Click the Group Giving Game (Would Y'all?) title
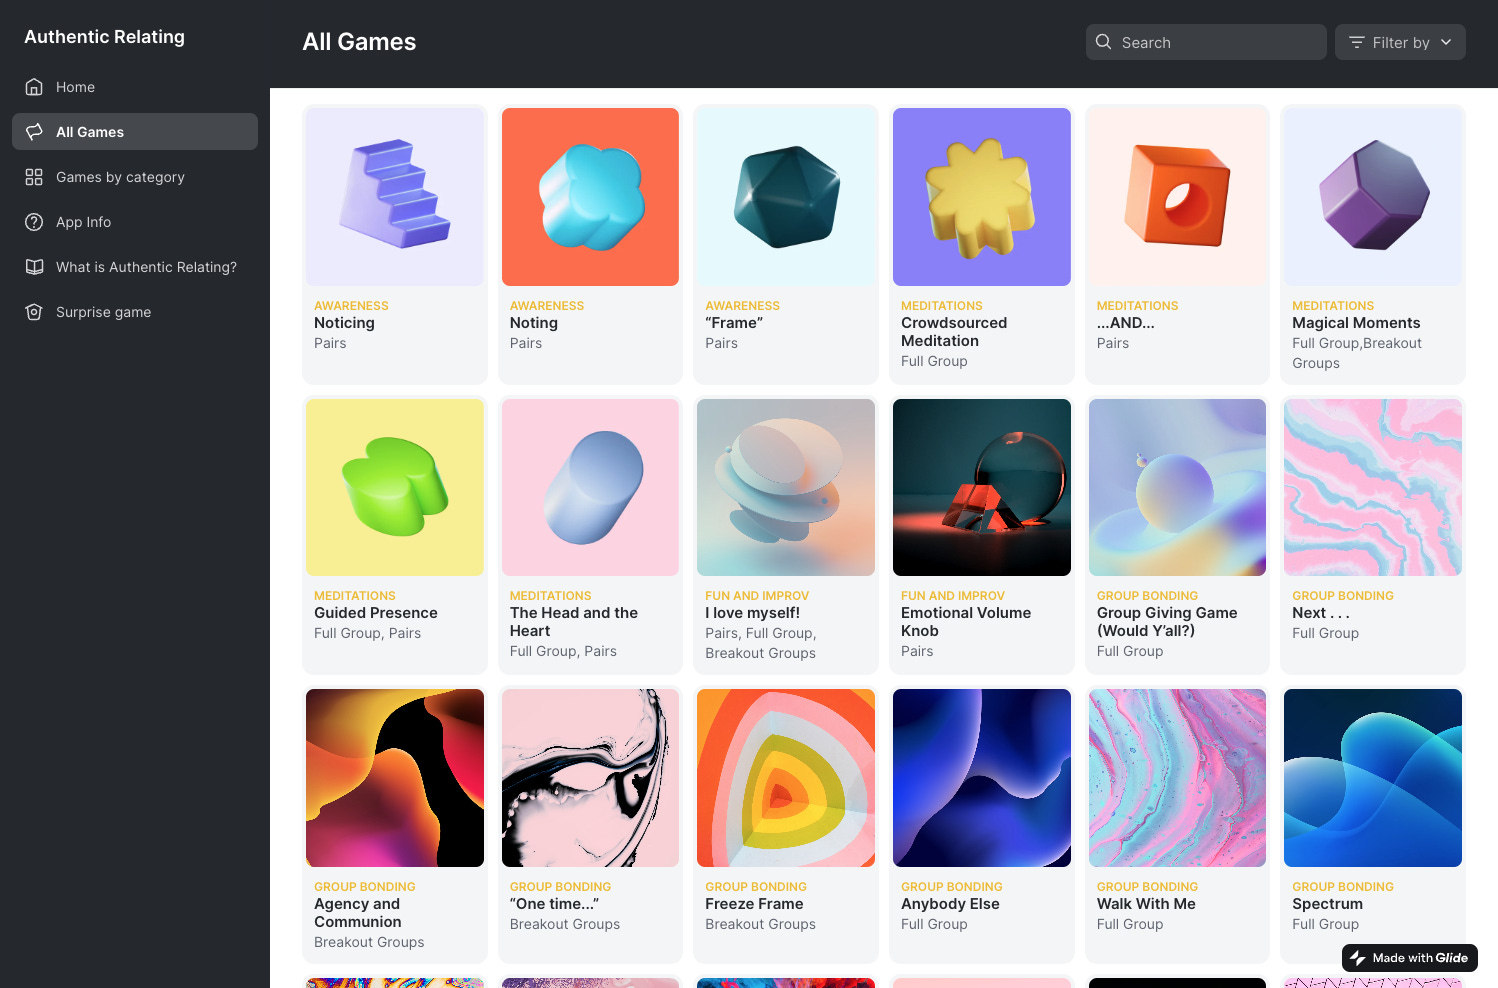 pyautogui.click(x=1167, y=622)
